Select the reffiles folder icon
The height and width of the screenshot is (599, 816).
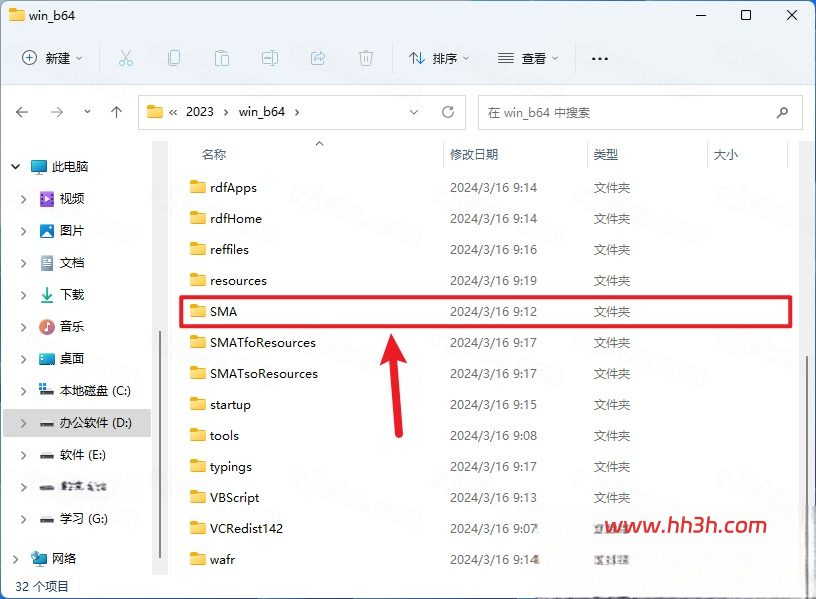coord(198,249)
